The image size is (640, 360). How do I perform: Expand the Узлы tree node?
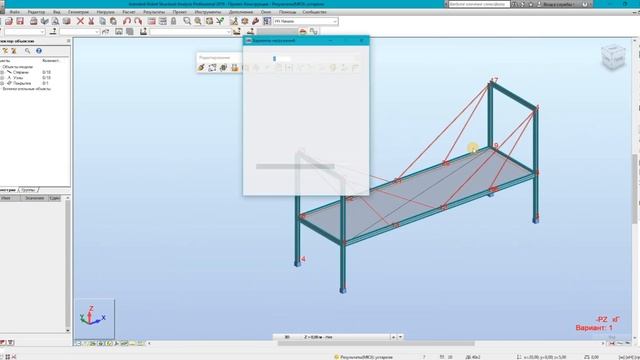[2, 78]
